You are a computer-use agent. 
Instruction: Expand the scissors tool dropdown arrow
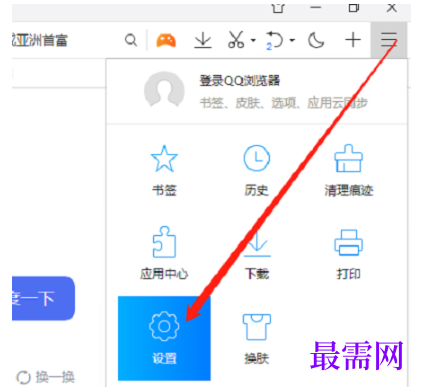coord(253,40)
